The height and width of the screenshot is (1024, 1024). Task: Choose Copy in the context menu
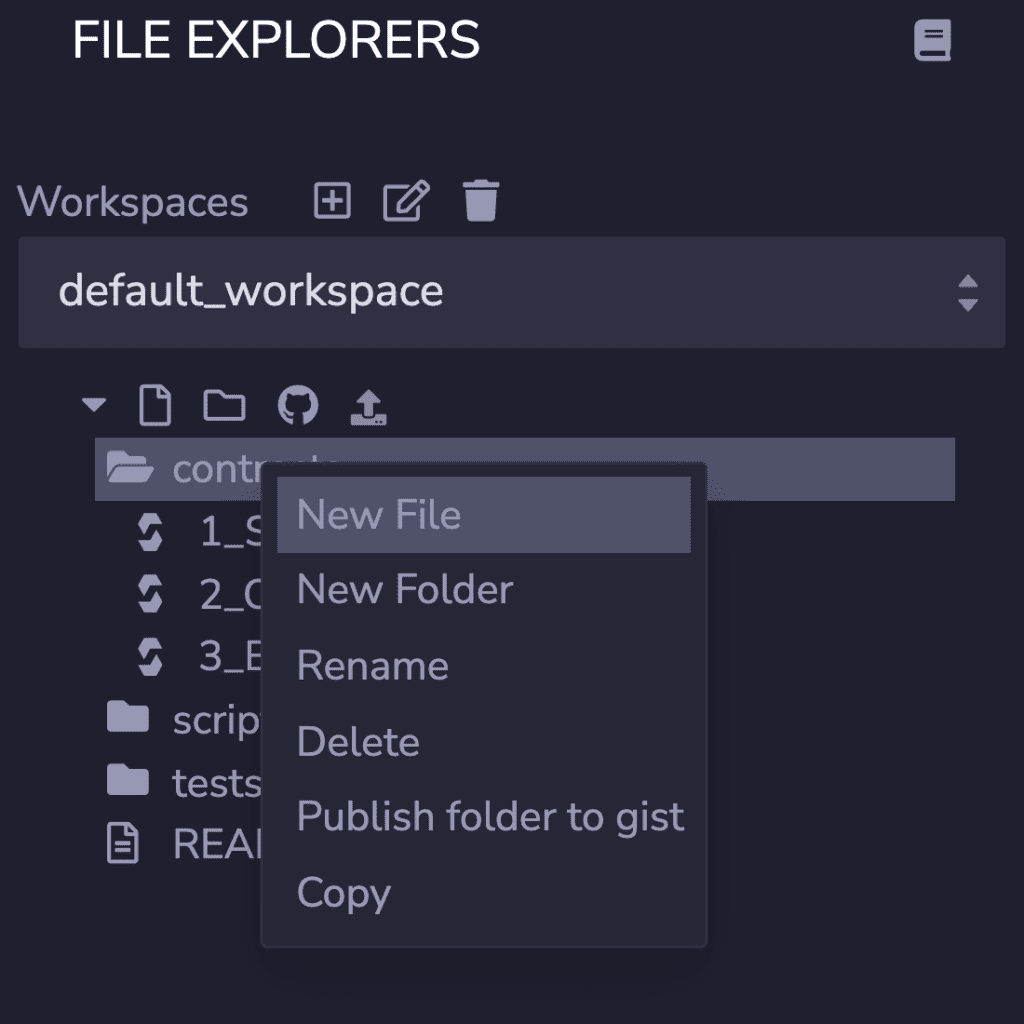tap(343, 893)
